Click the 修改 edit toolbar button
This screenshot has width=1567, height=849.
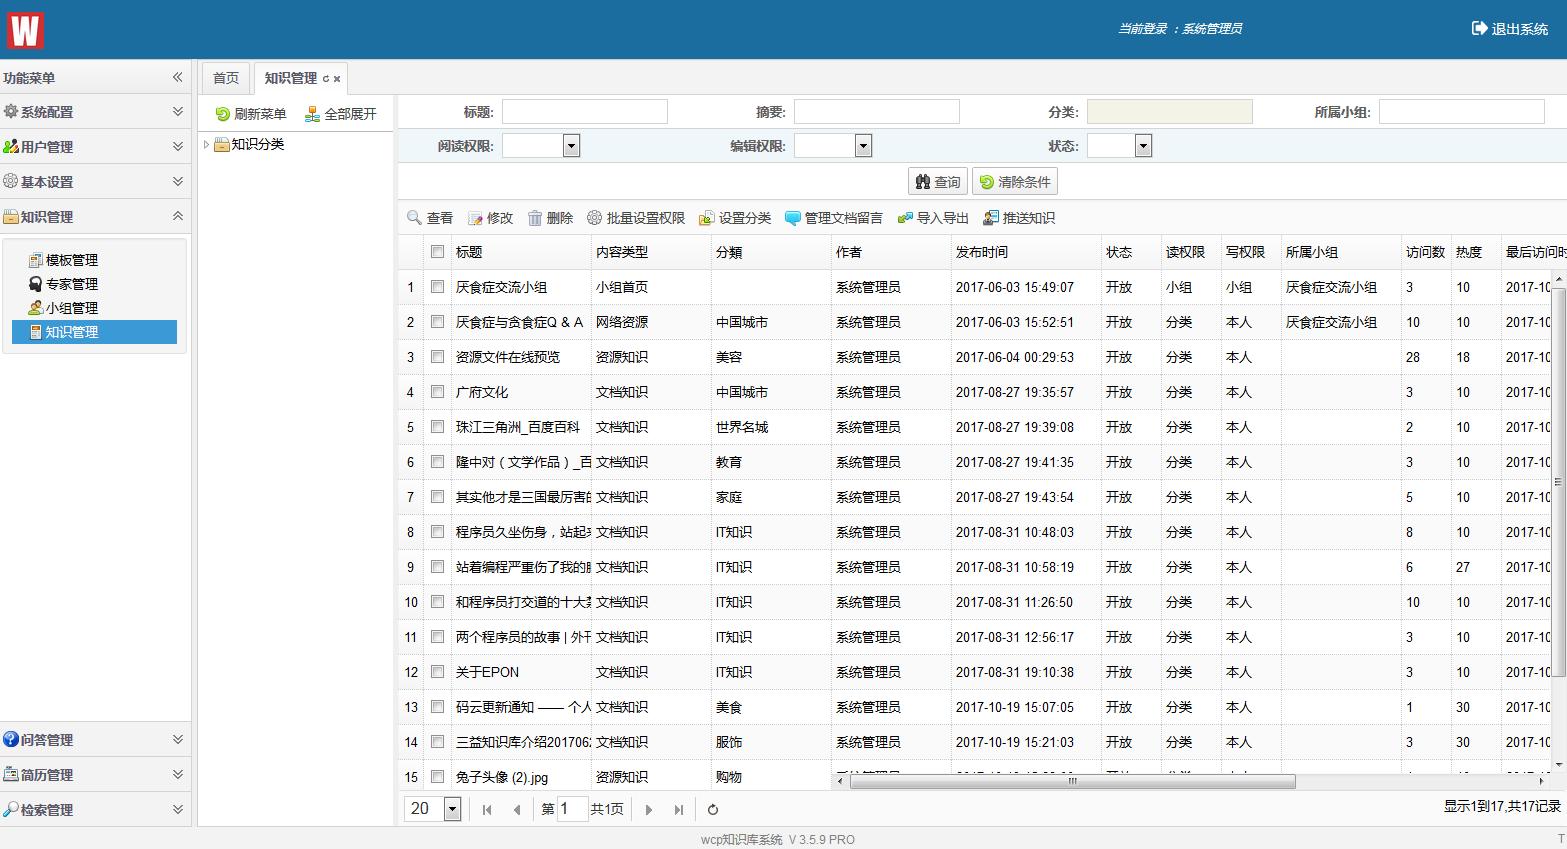coord(490,218)
